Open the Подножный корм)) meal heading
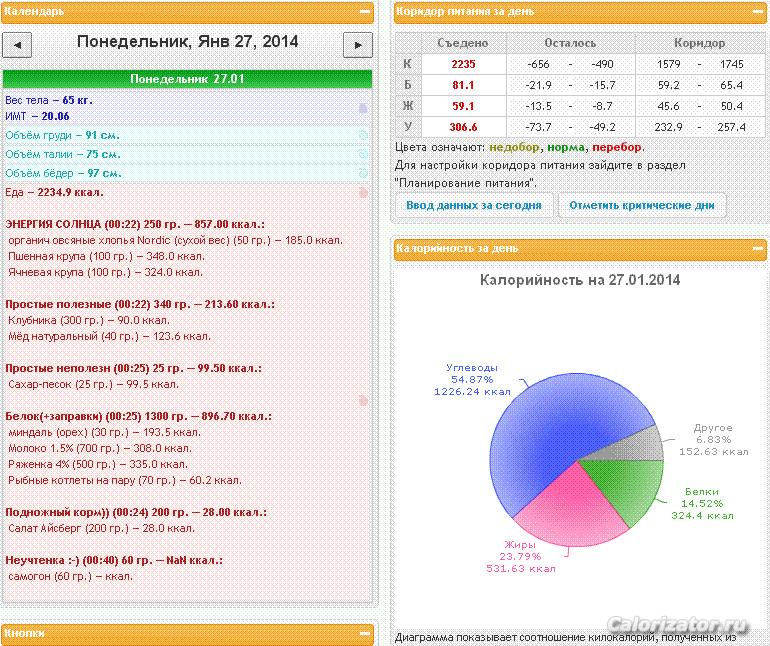Screen dimensions: 770x646 pyautogui.click(x=136, y=512)
